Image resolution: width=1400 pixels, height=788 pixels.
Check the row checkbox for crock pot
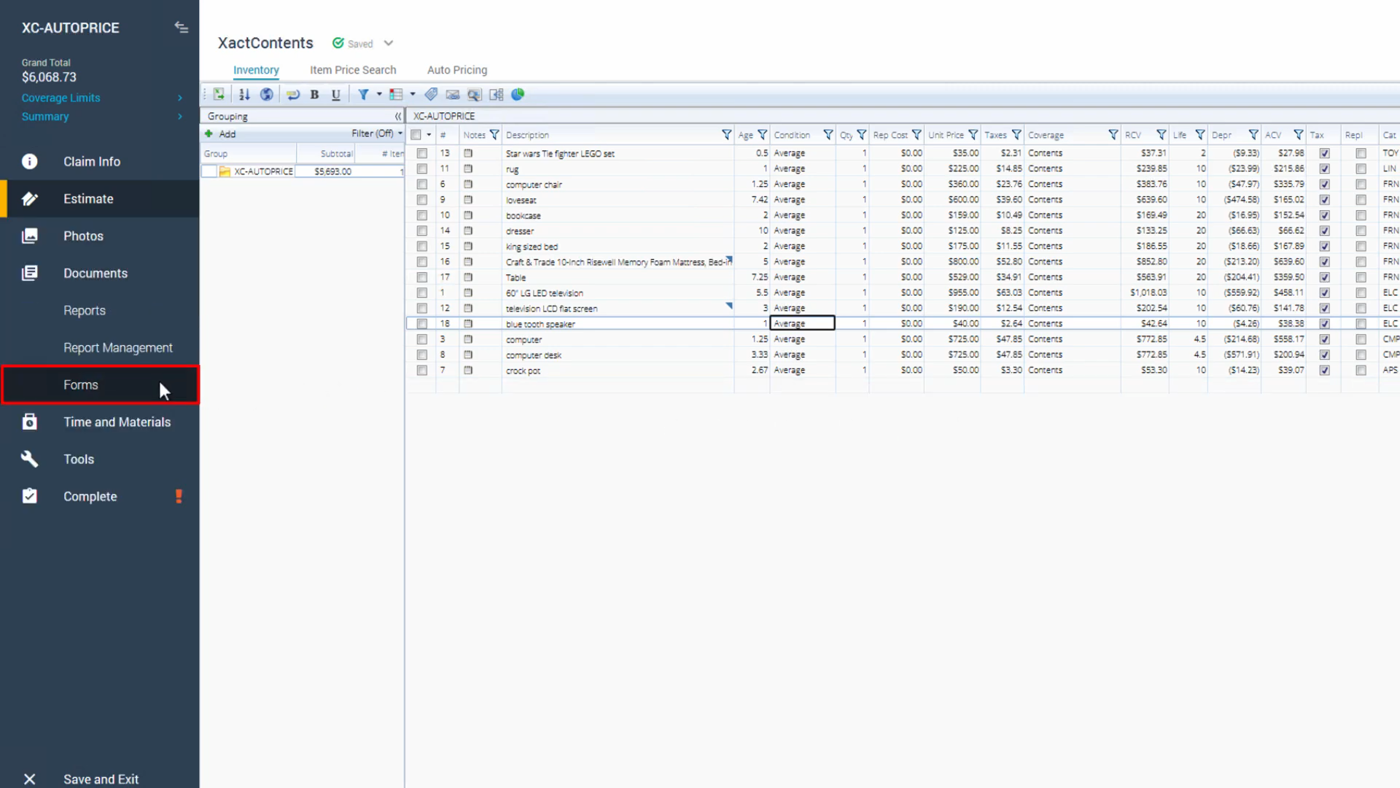point(422,370)
